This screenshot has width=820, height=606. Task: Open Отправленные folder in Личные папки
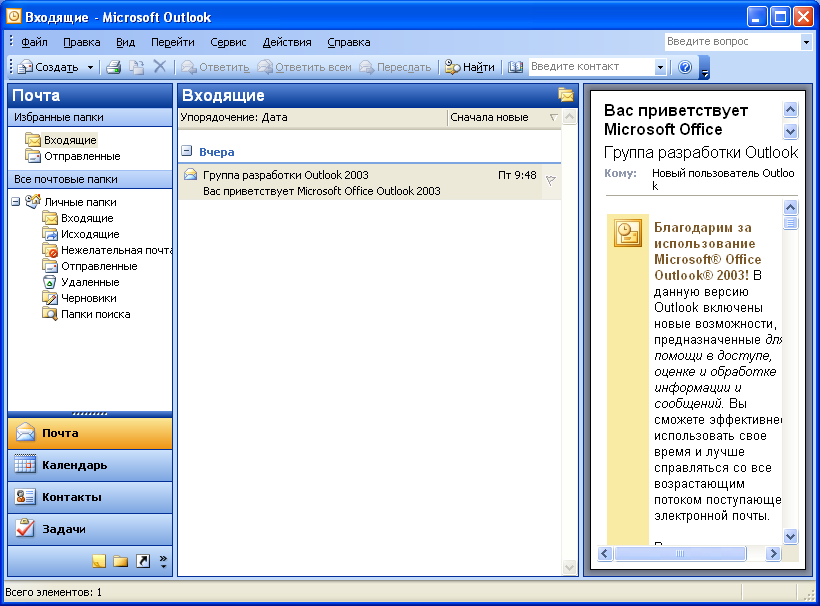(x=90, y=266)
